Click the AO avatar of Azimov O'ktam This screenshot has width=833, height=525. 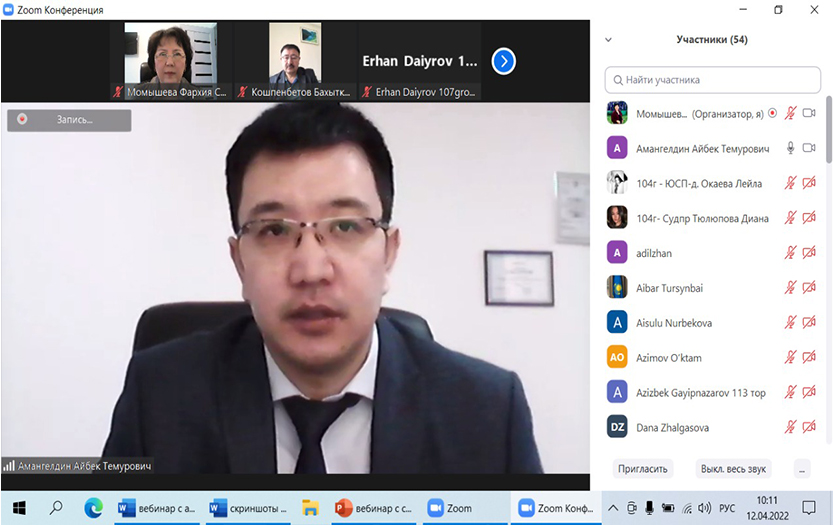(617, 357)
